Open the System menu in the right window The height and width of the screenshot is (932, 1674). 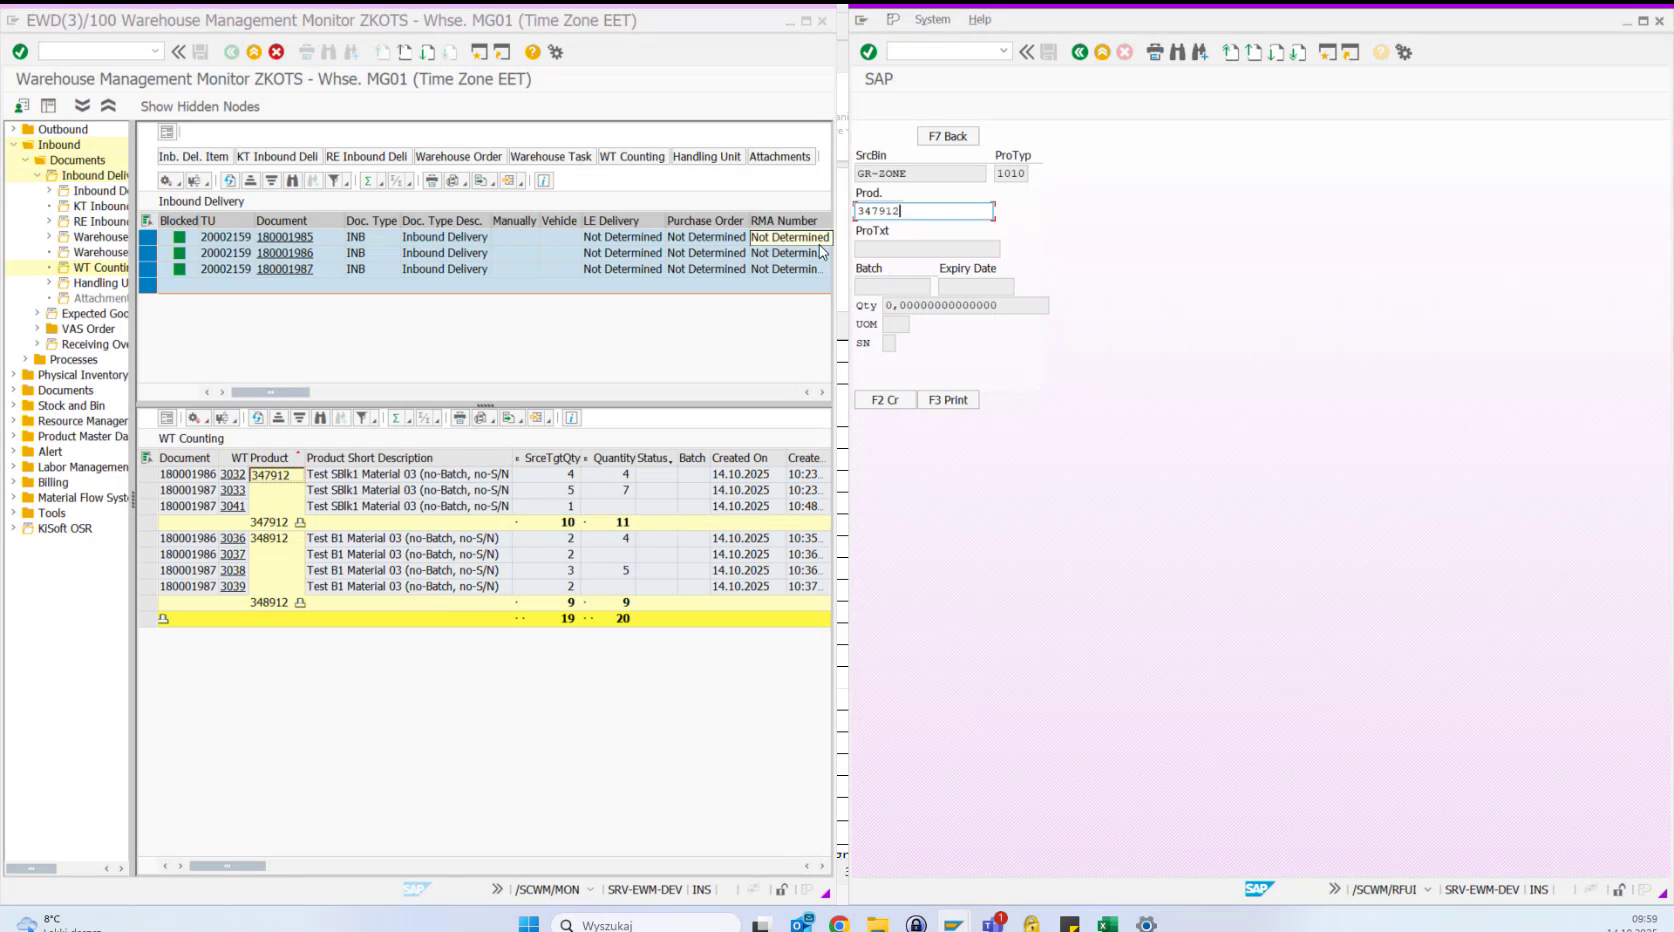931,19
